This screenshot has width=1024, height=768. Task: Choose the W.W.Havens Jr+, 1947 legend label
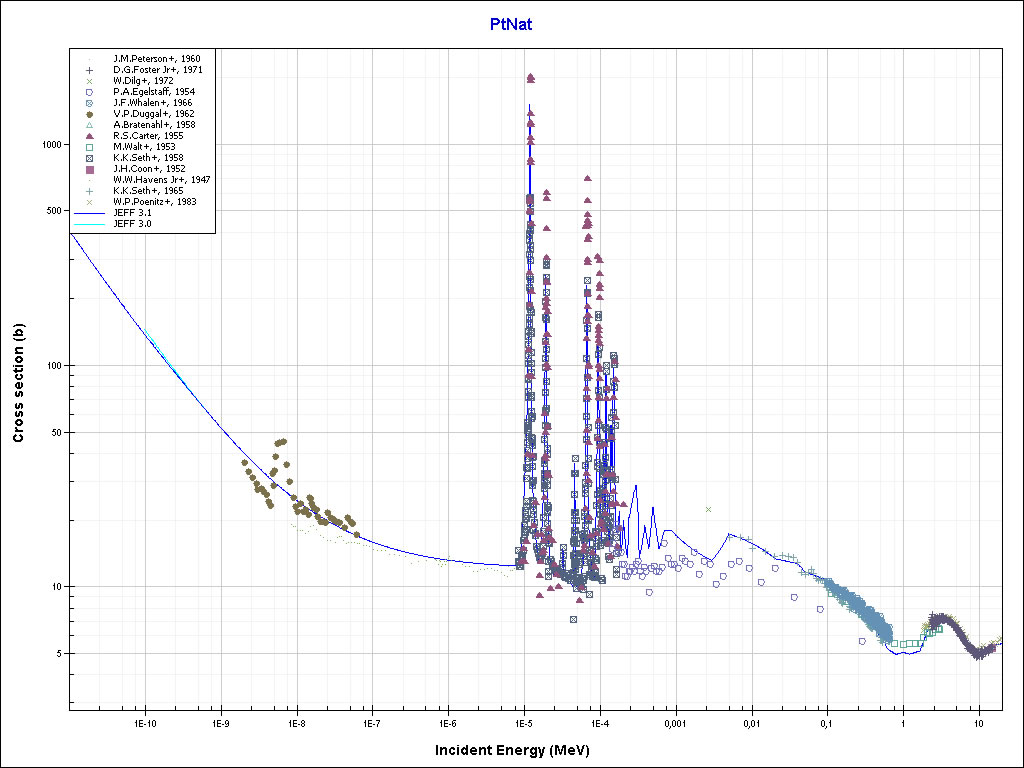coord(161,180)
